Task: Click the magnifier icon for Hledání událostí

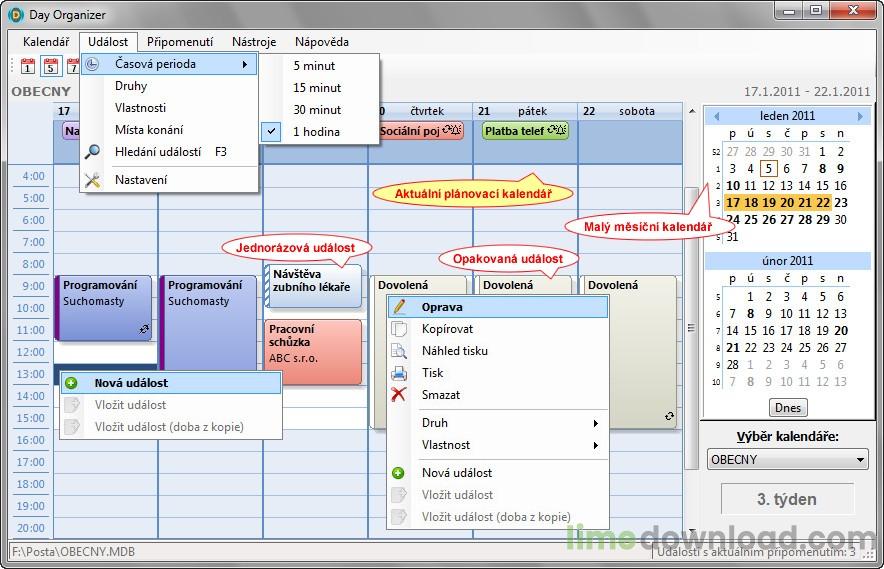Action: point(92,152)
